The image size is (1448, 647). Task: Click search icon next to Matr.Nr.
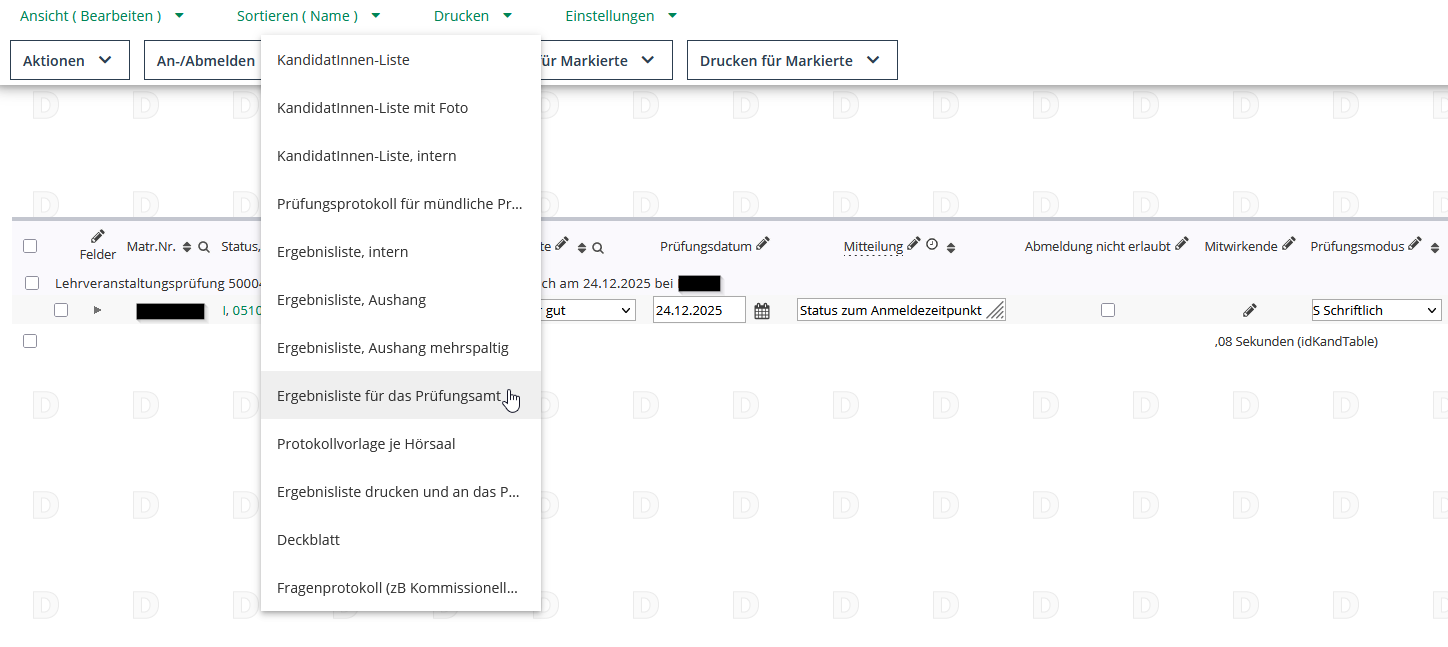(204, 247)
